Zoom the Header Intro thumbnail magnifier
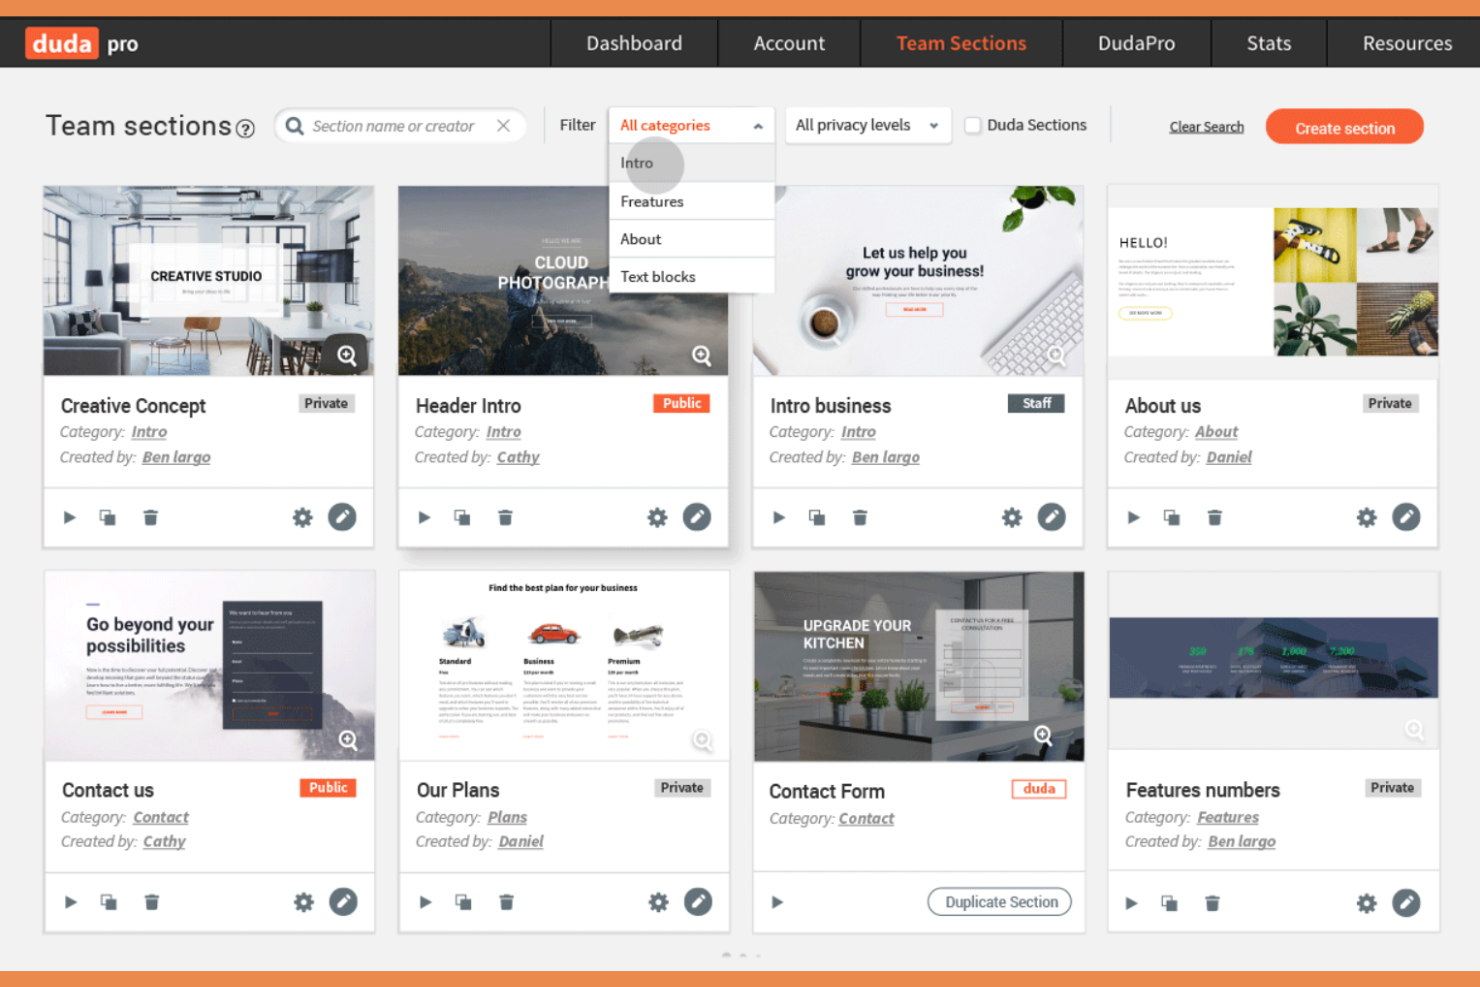 click(x=701, y=355)
